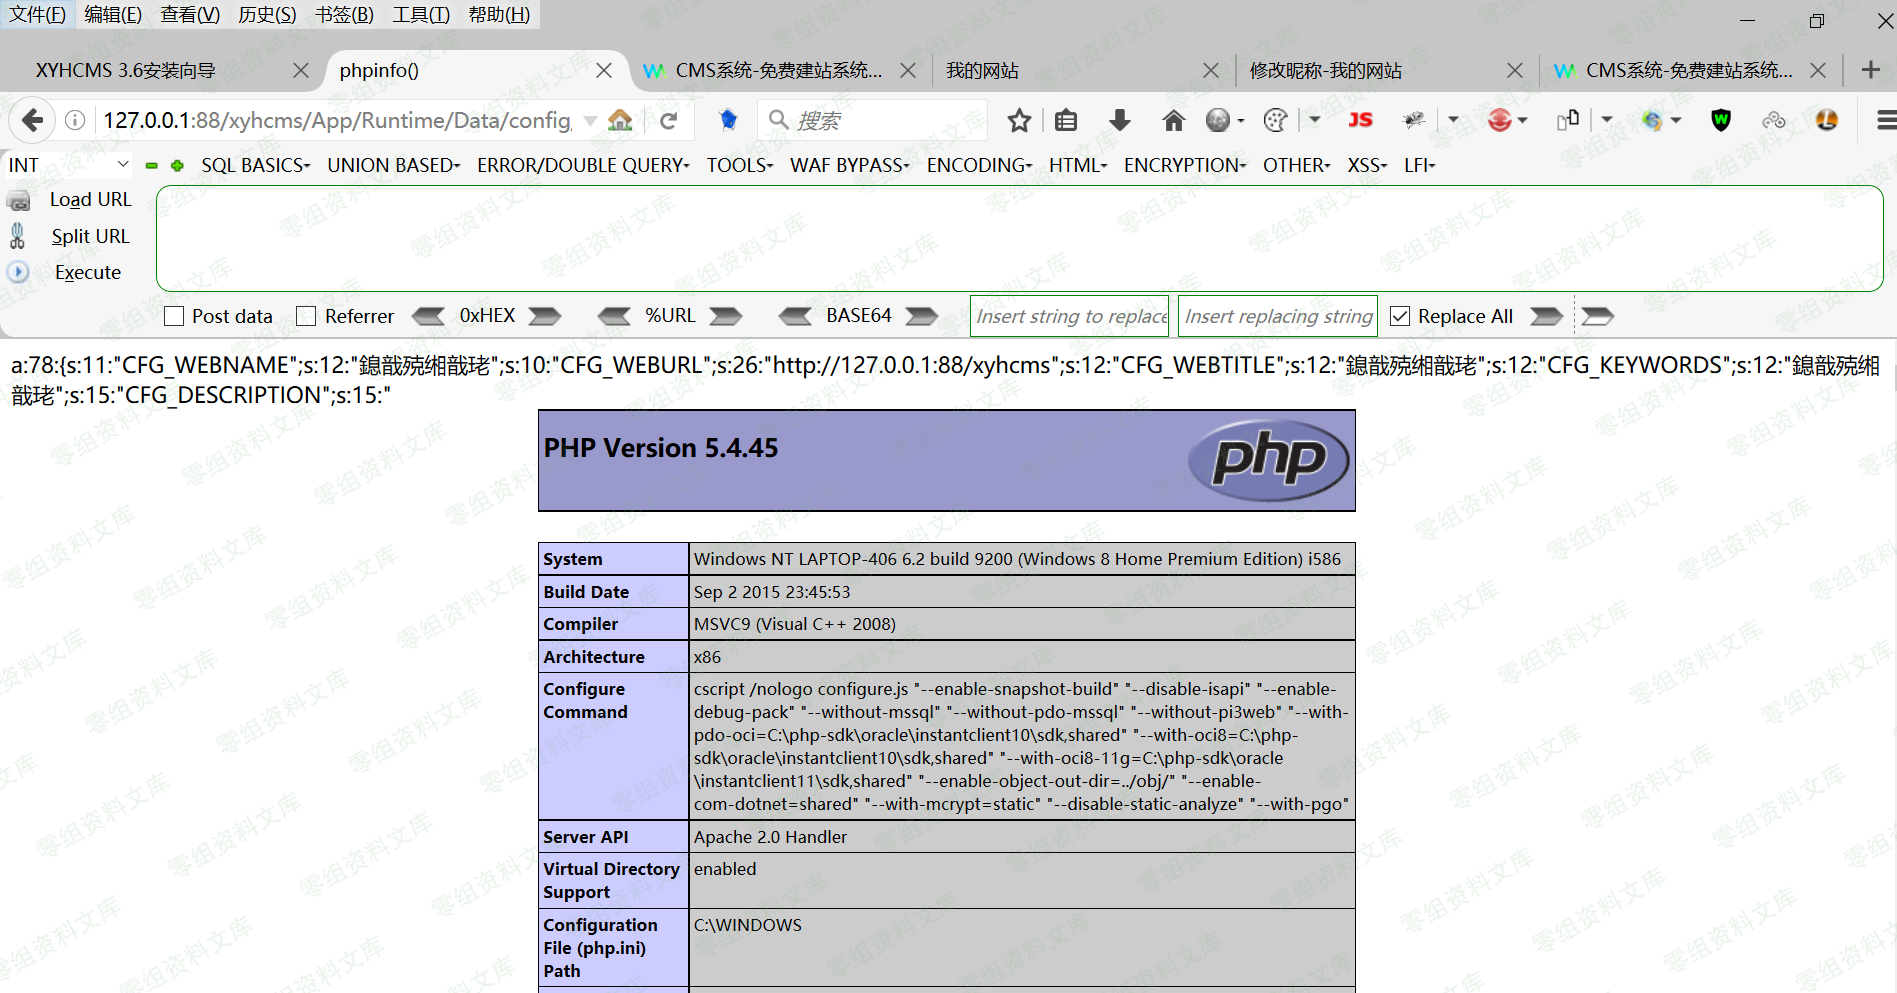This screenshot has width=1897, height=993.
Task: Focus the HackBar URL text area
Action: (x=1019, y=238)
